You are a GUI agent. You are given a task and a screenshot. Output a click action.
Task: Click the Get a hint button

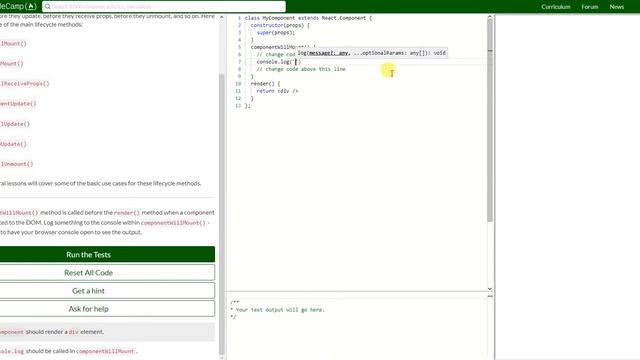107,291
